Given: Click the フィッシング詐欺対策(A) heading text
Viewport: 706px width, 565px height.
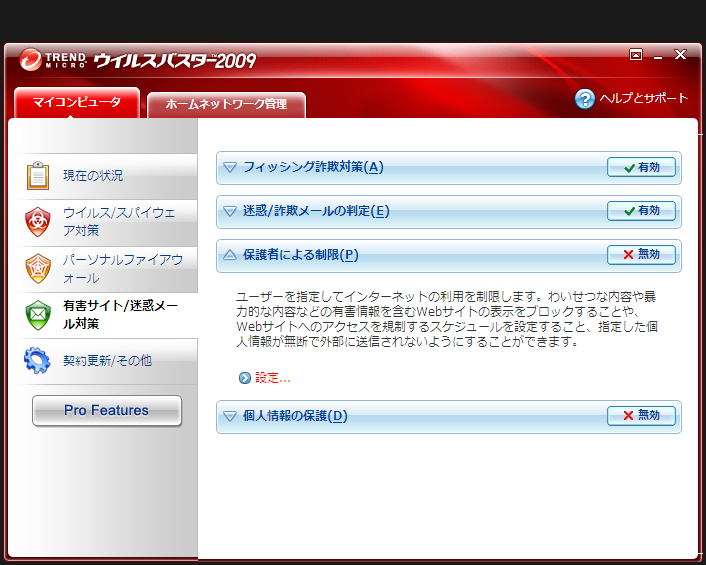Looking at the screenshot, I should point(313,167).
